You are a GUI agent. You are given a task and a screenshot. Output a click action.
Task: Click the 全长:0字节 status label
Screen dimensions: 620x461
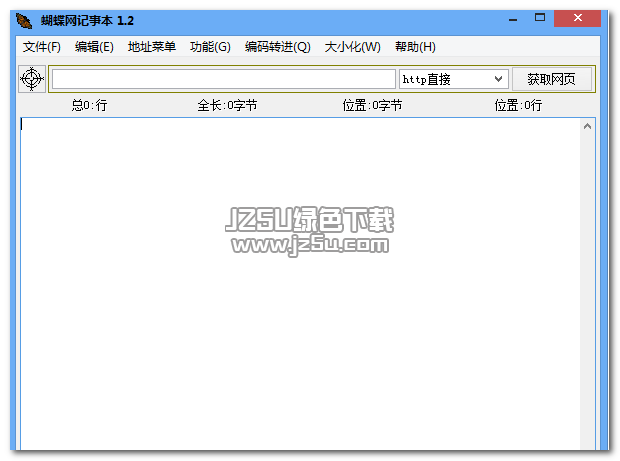click(x=227, y=105)
